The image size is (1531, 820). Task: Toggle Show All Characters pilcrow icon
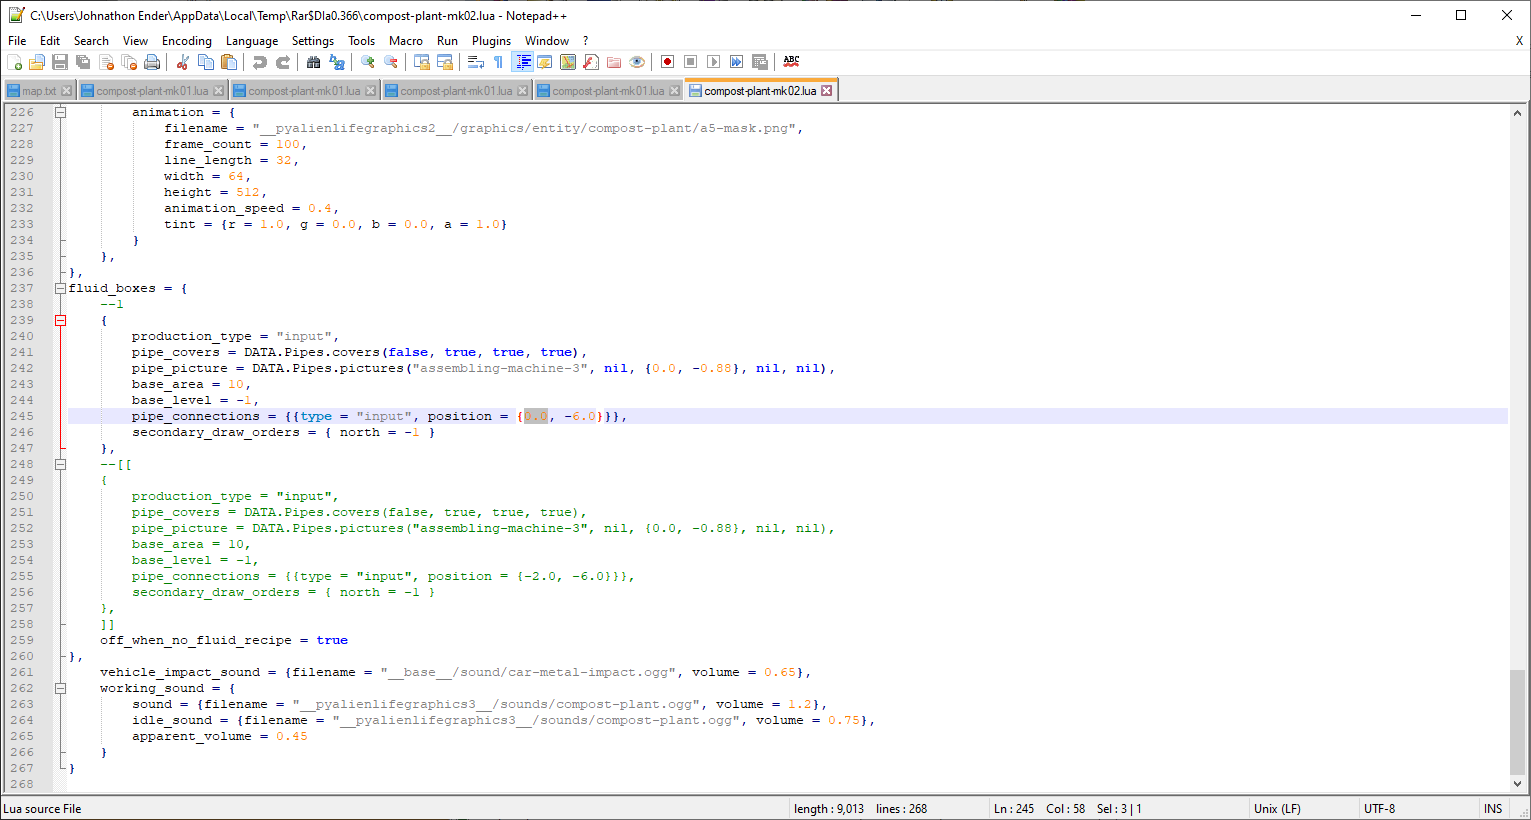tap(499, 62)
